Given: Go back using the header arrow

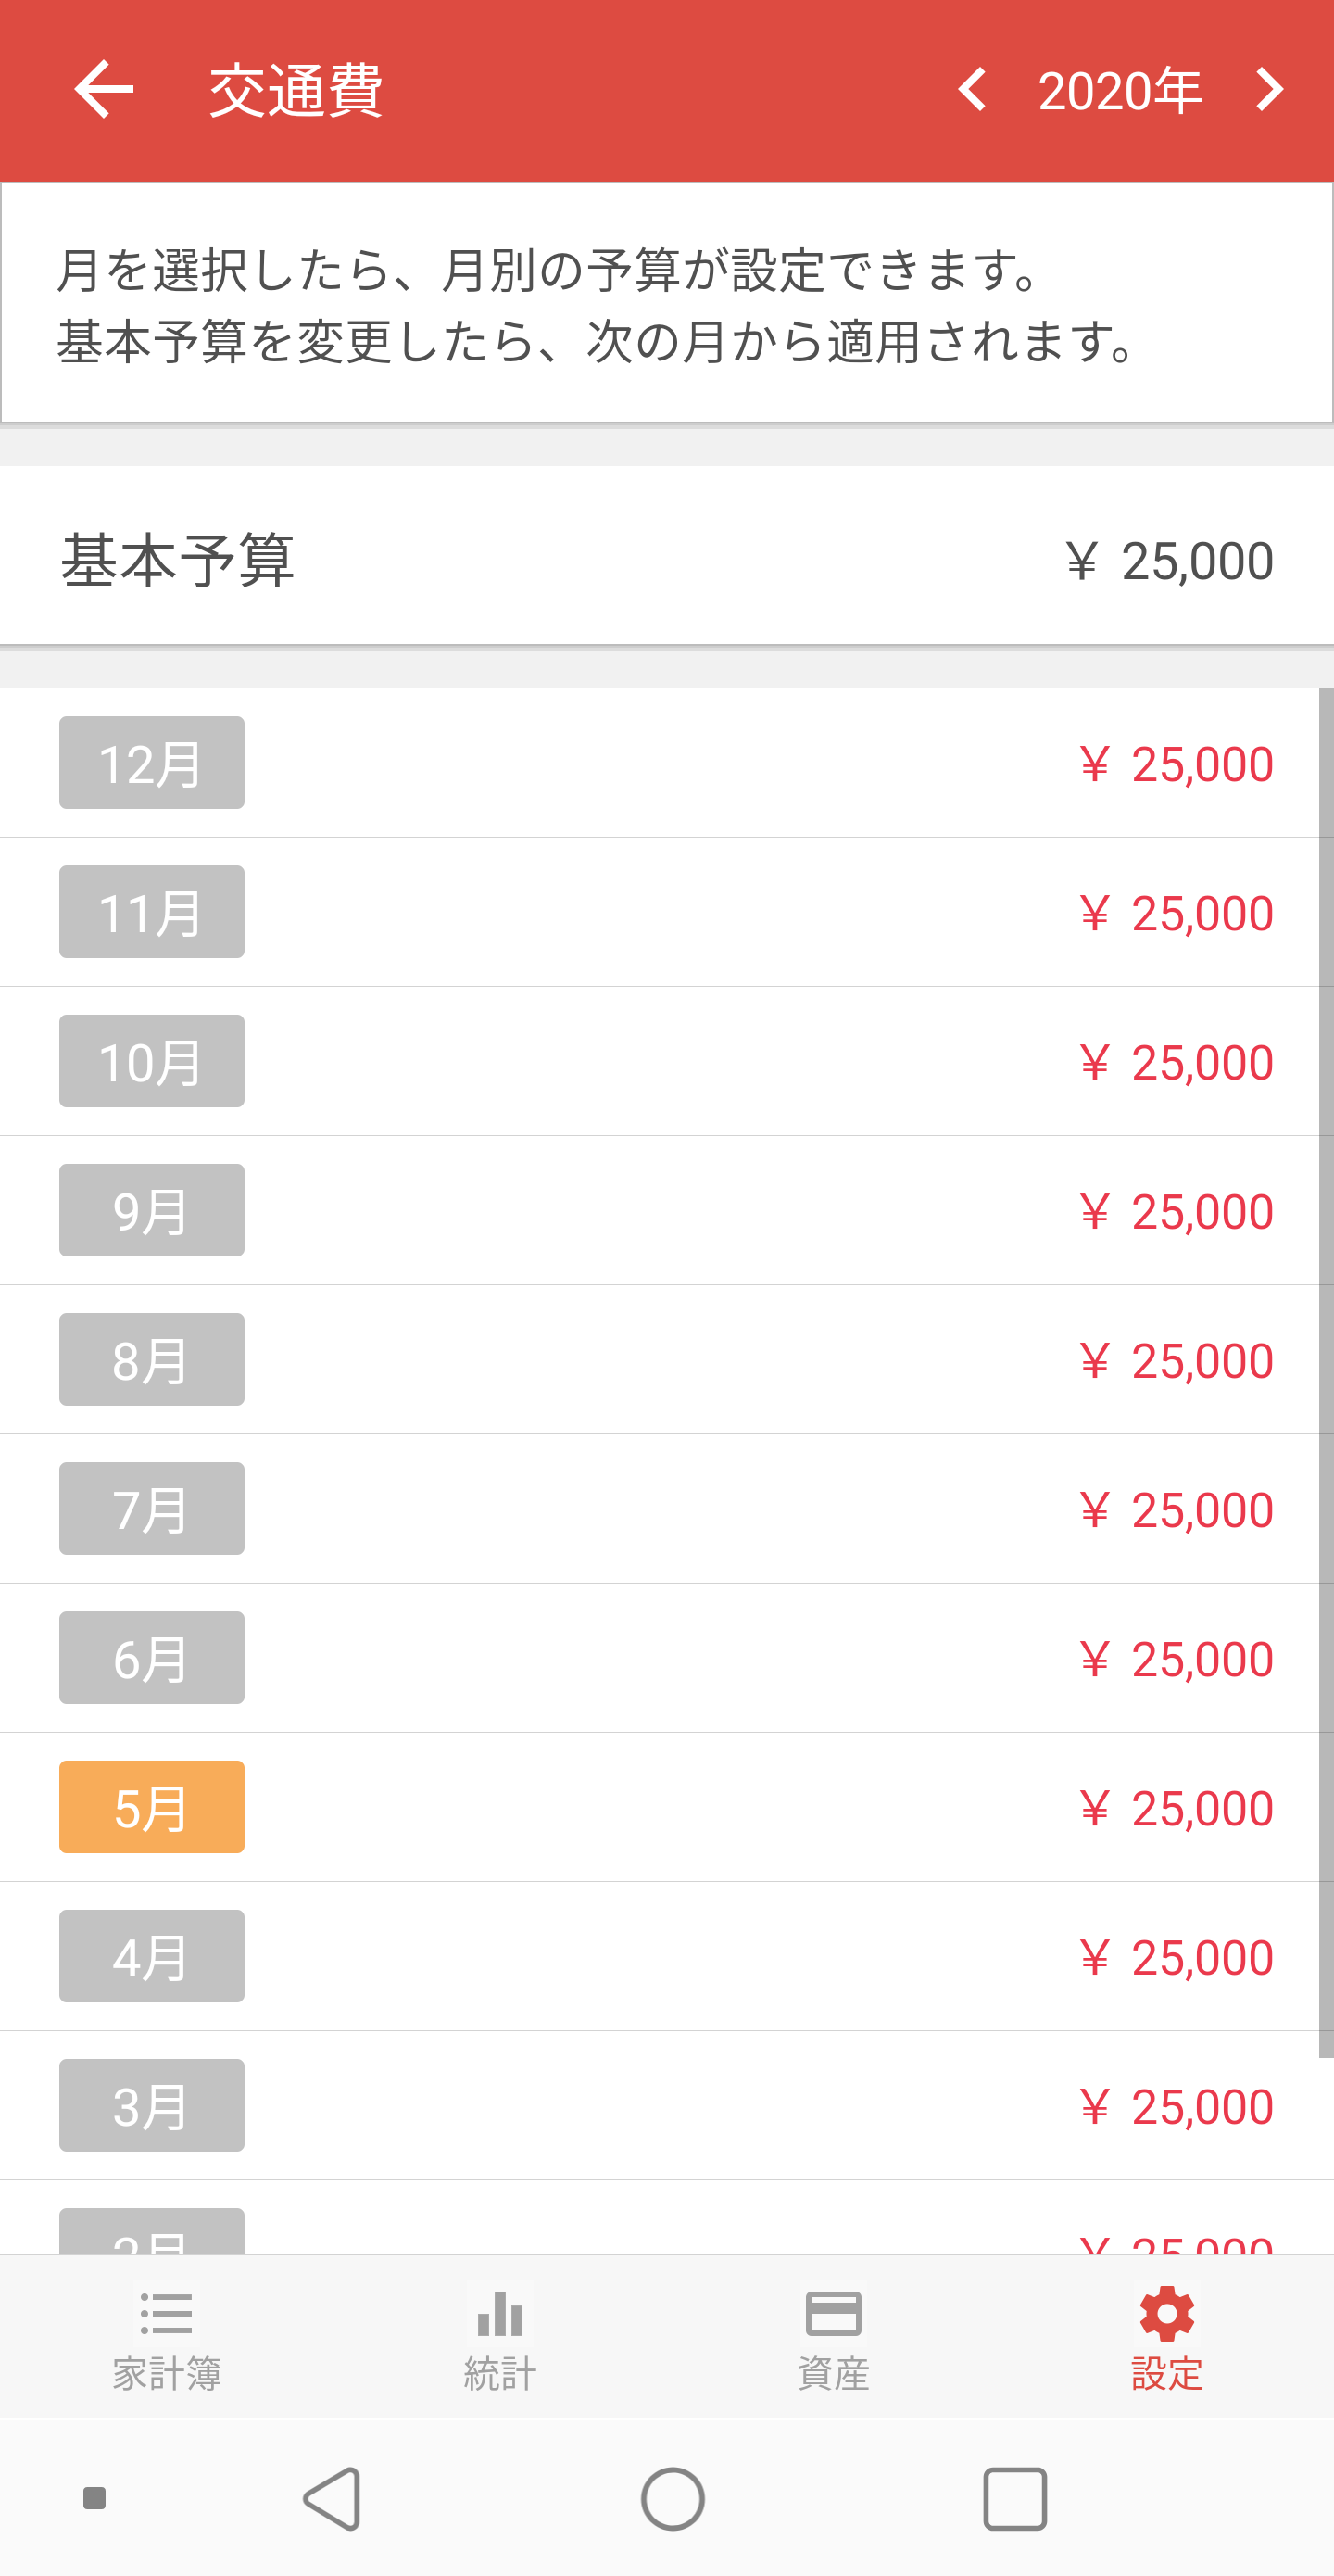Looking at the screenshot, I should 104,90.
